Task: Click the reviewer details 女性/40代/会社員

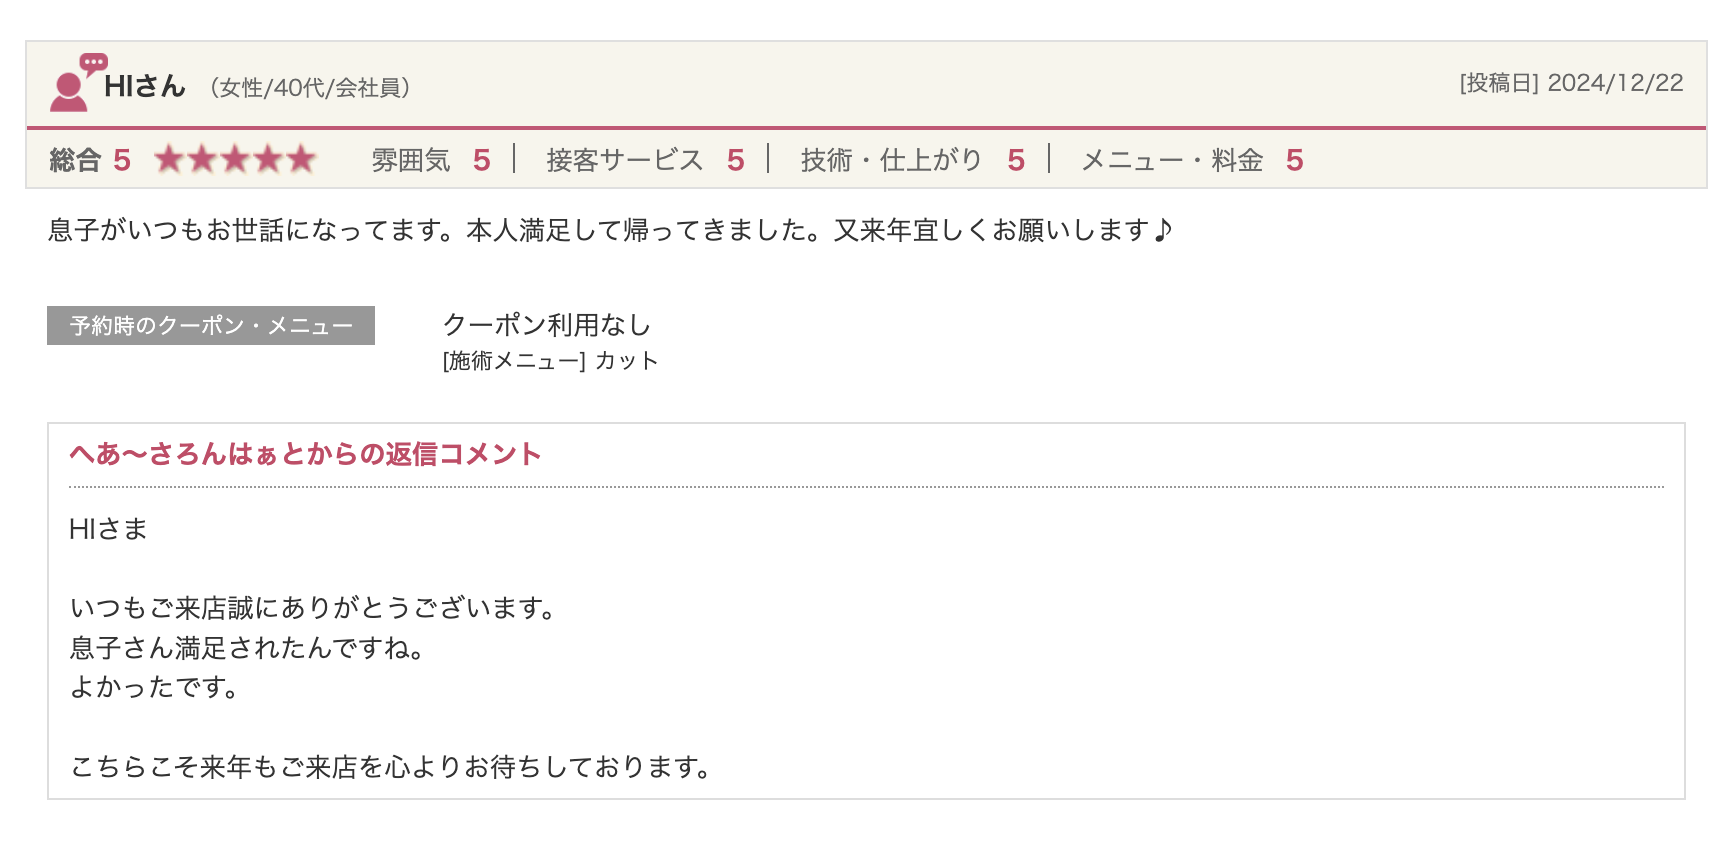Action: 310,88
